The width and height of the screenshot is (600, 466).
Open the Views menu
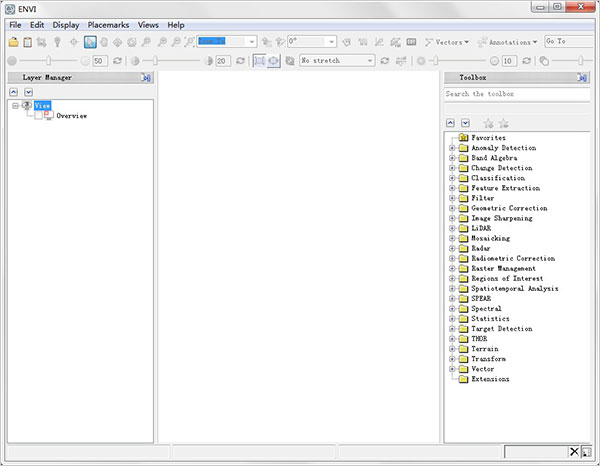(x=148, y=25)
